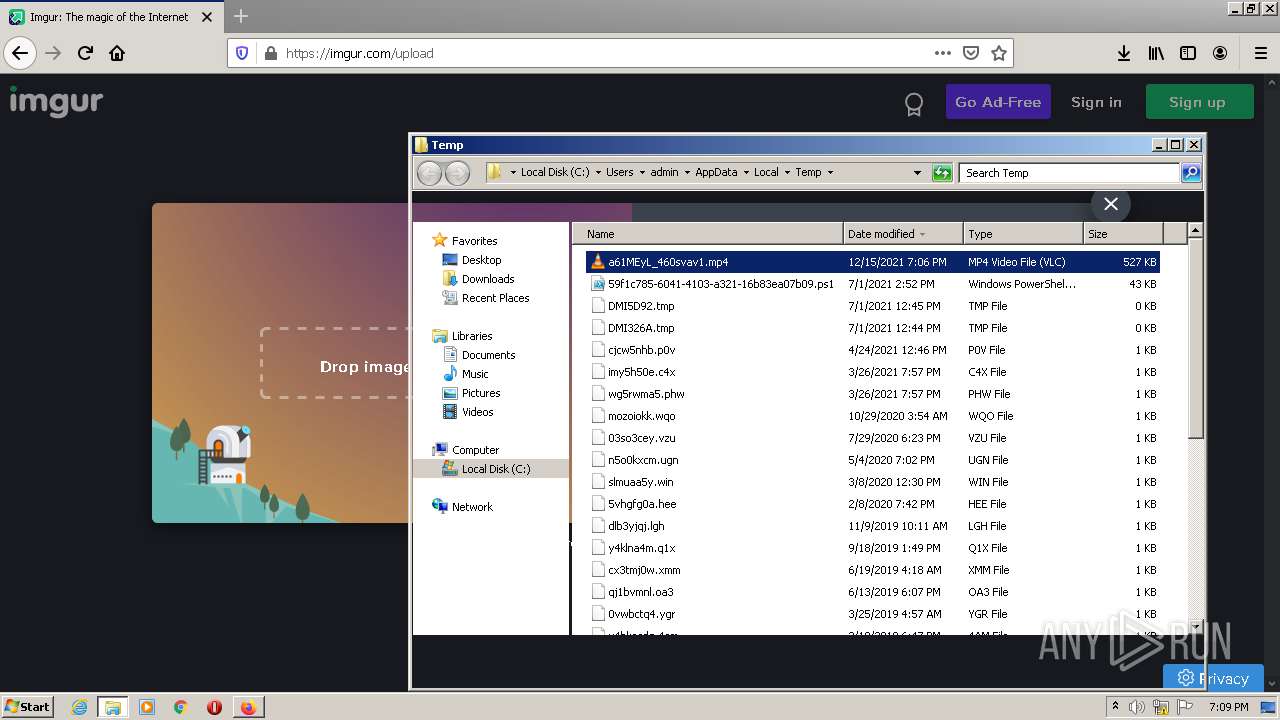Open Firefox library icon
Image resolution: width=1280 pixels, height=720 pixels.
point(1156,53)
